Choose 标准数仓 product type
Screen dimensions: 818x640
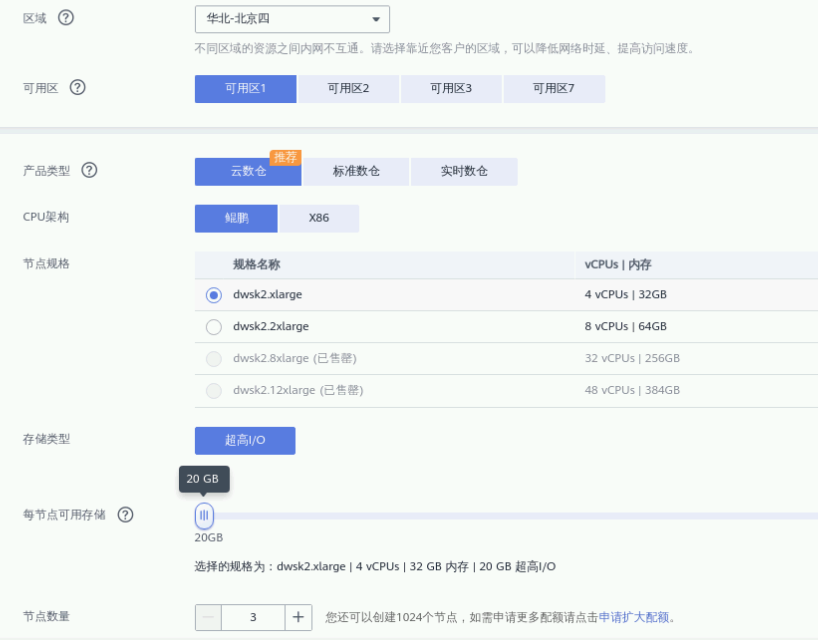click(356, 172)
